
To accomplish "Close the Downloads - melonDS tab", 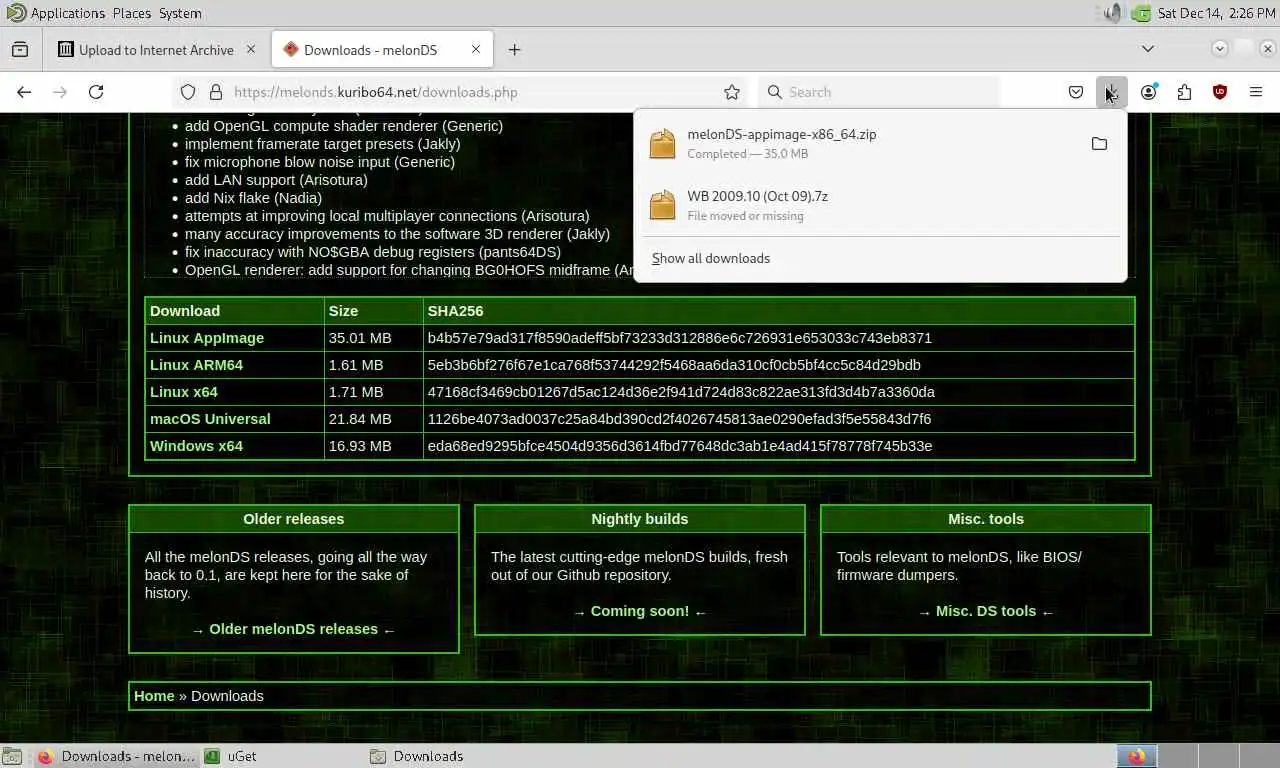I will (x=476, y=49).
